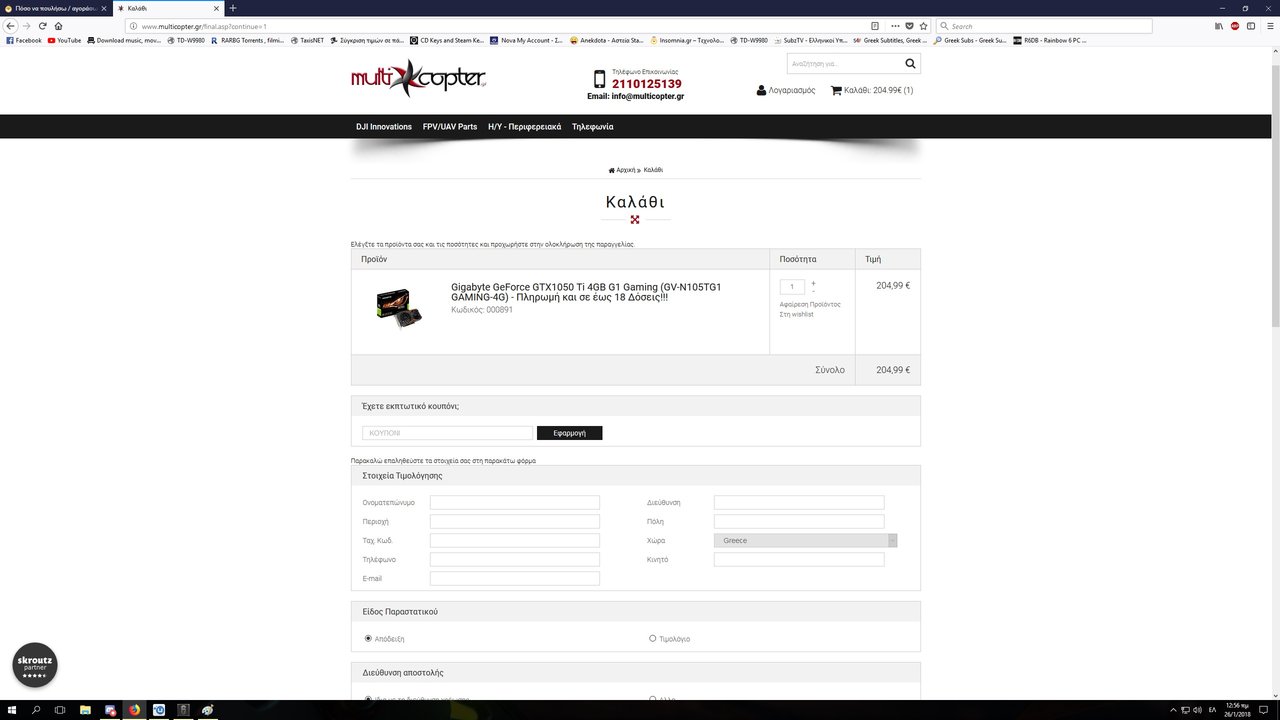1280x720 pixels.
Task: Open Facebook bookmark
Action: coord(24,41)
